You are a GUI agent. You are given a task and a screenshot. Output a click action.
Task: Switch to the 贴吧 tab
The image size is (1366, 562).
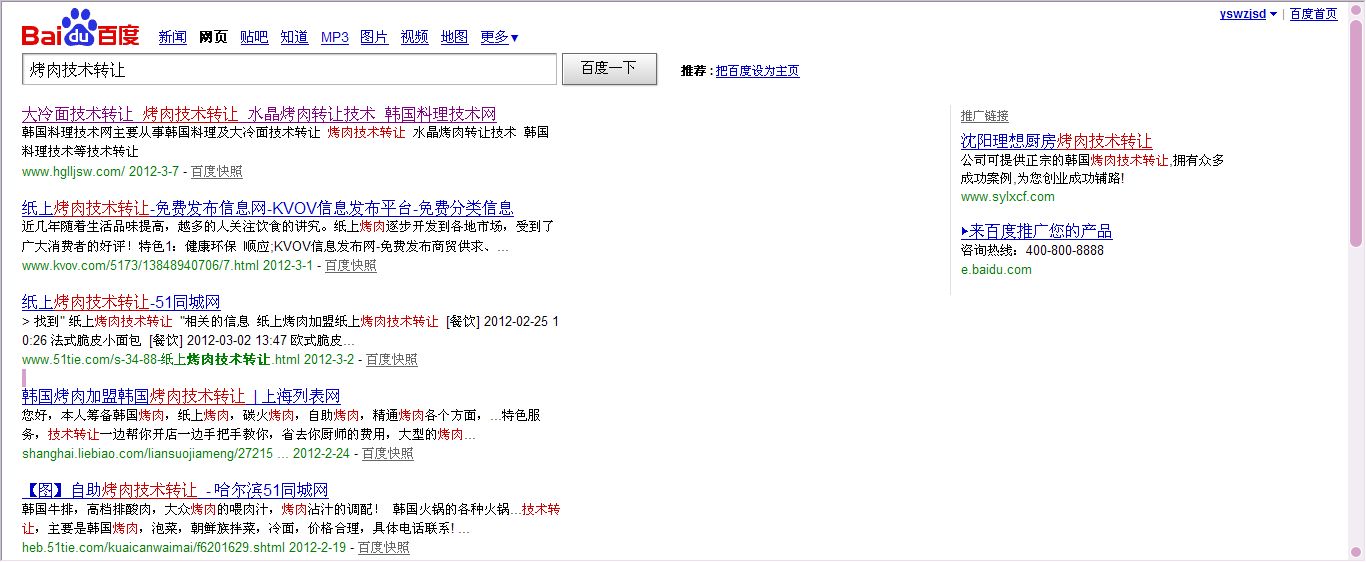point(254,38)
